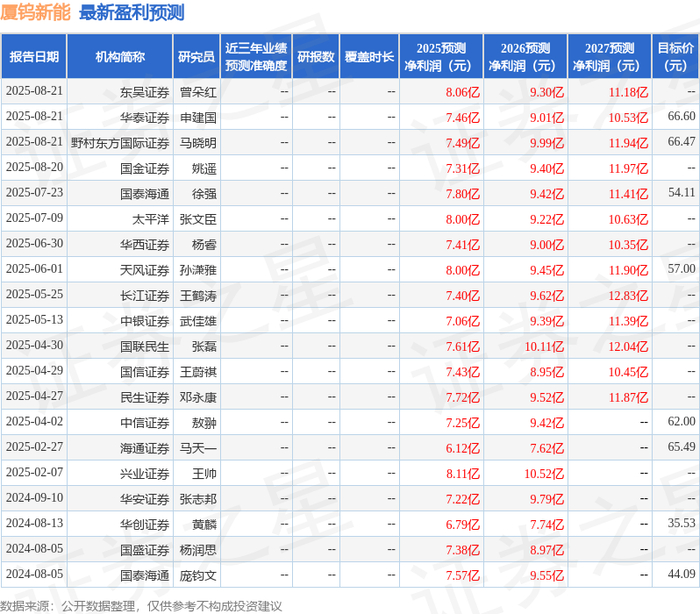
Task: Click the 10.52亿 2026 profit value
Action: (x=544, y=474)
